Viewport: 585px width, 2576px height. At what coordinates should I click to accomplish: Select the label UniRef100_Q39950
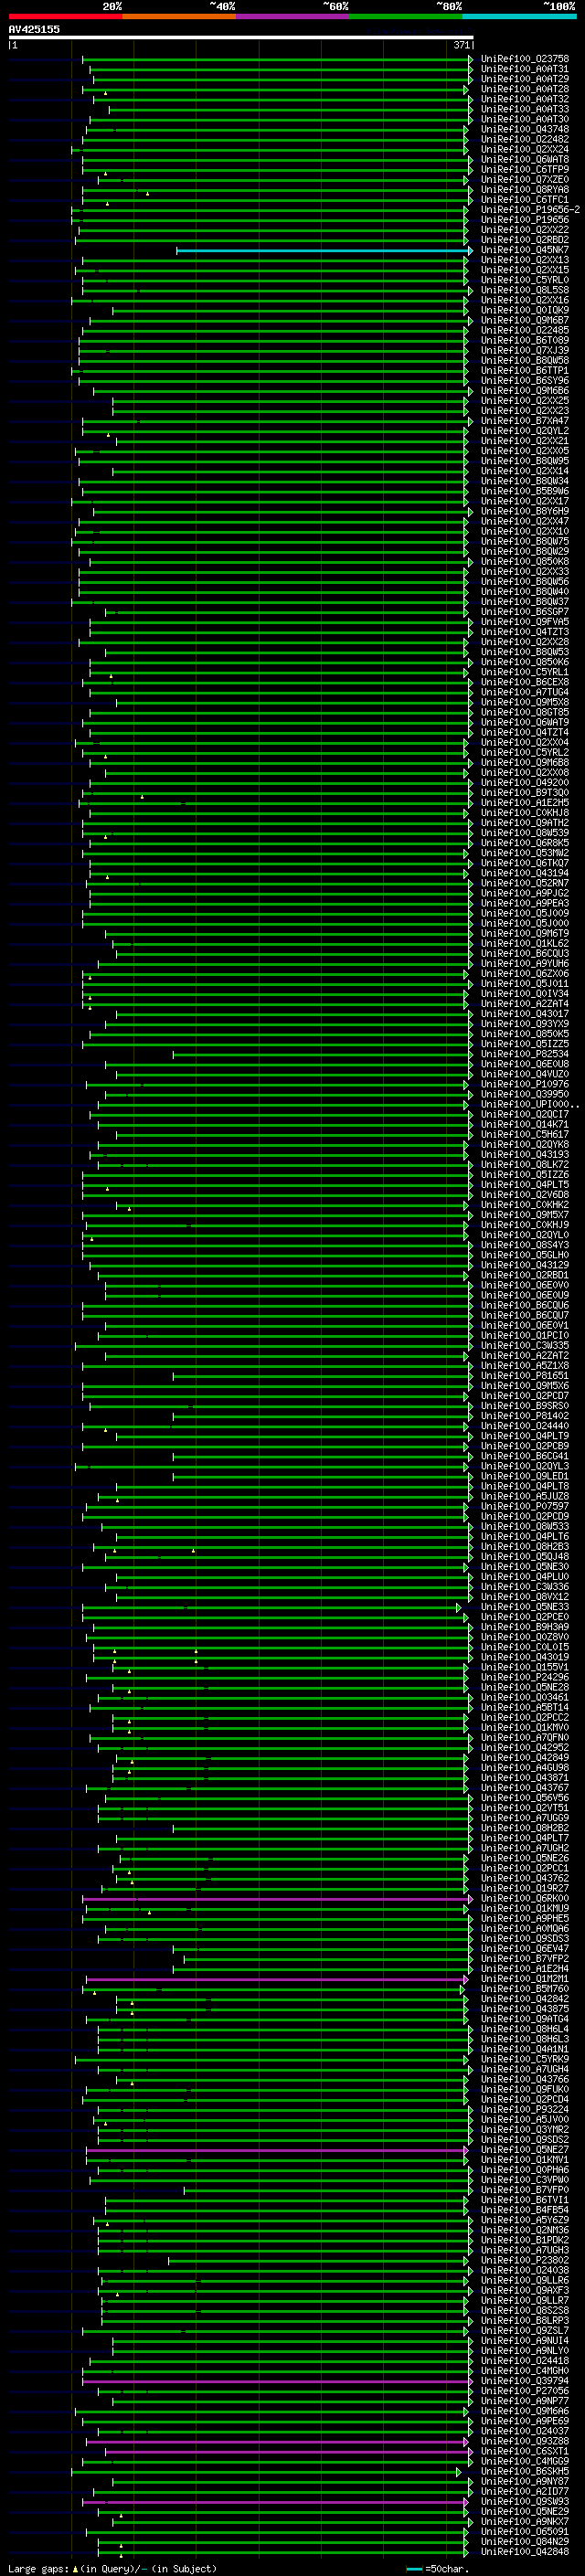(525, 1094)
